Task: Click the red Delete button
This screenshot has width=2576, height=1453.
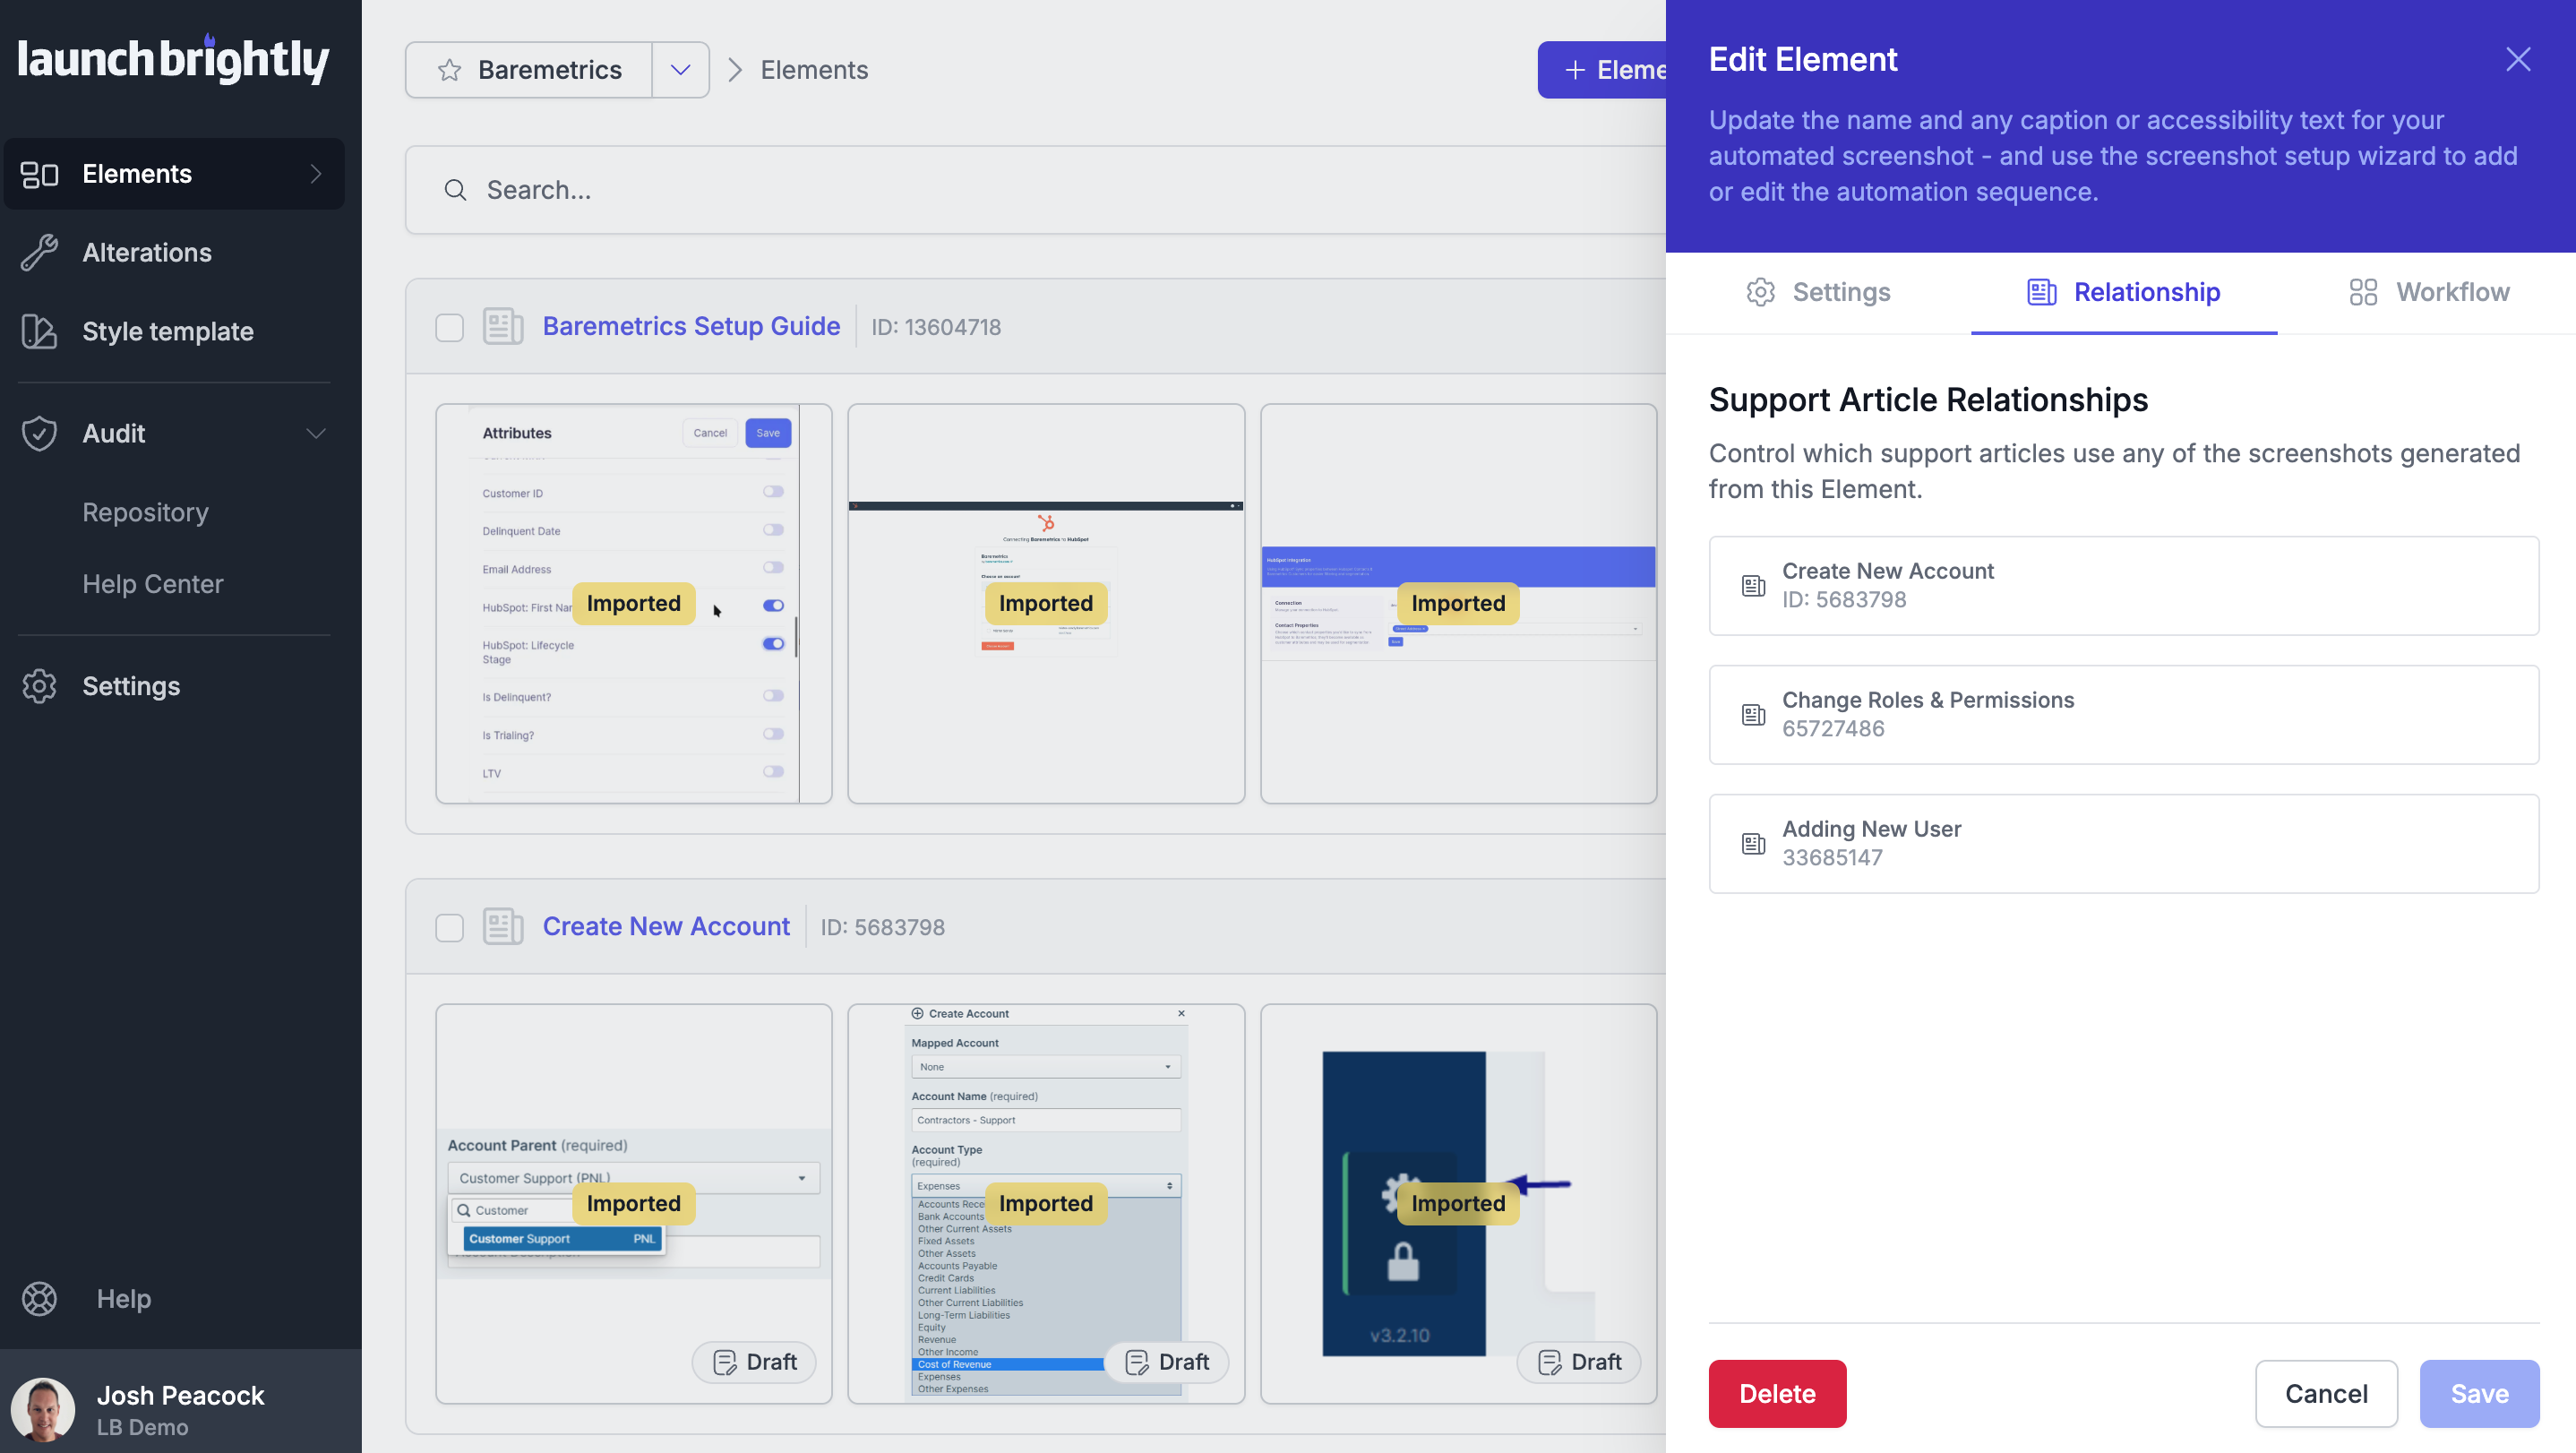Action: click(1776, 1394)
